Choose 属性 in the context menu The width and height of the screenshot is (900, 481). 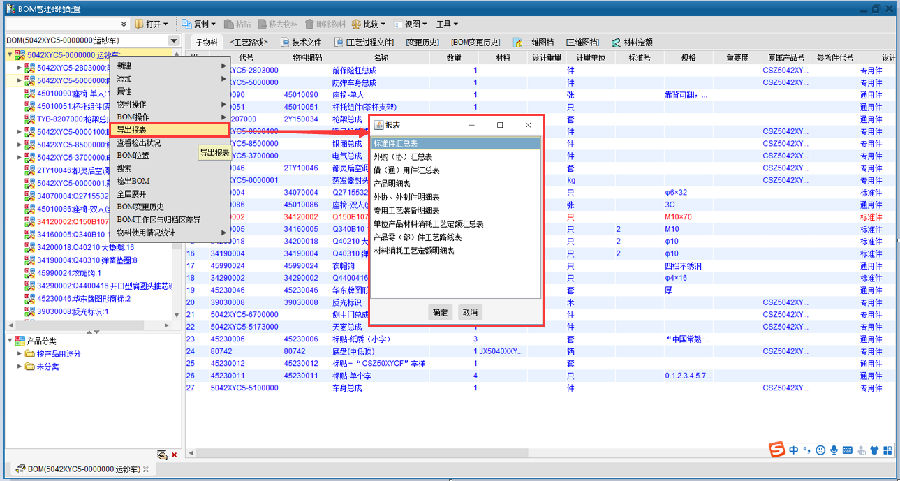click(x=169, y=91)
